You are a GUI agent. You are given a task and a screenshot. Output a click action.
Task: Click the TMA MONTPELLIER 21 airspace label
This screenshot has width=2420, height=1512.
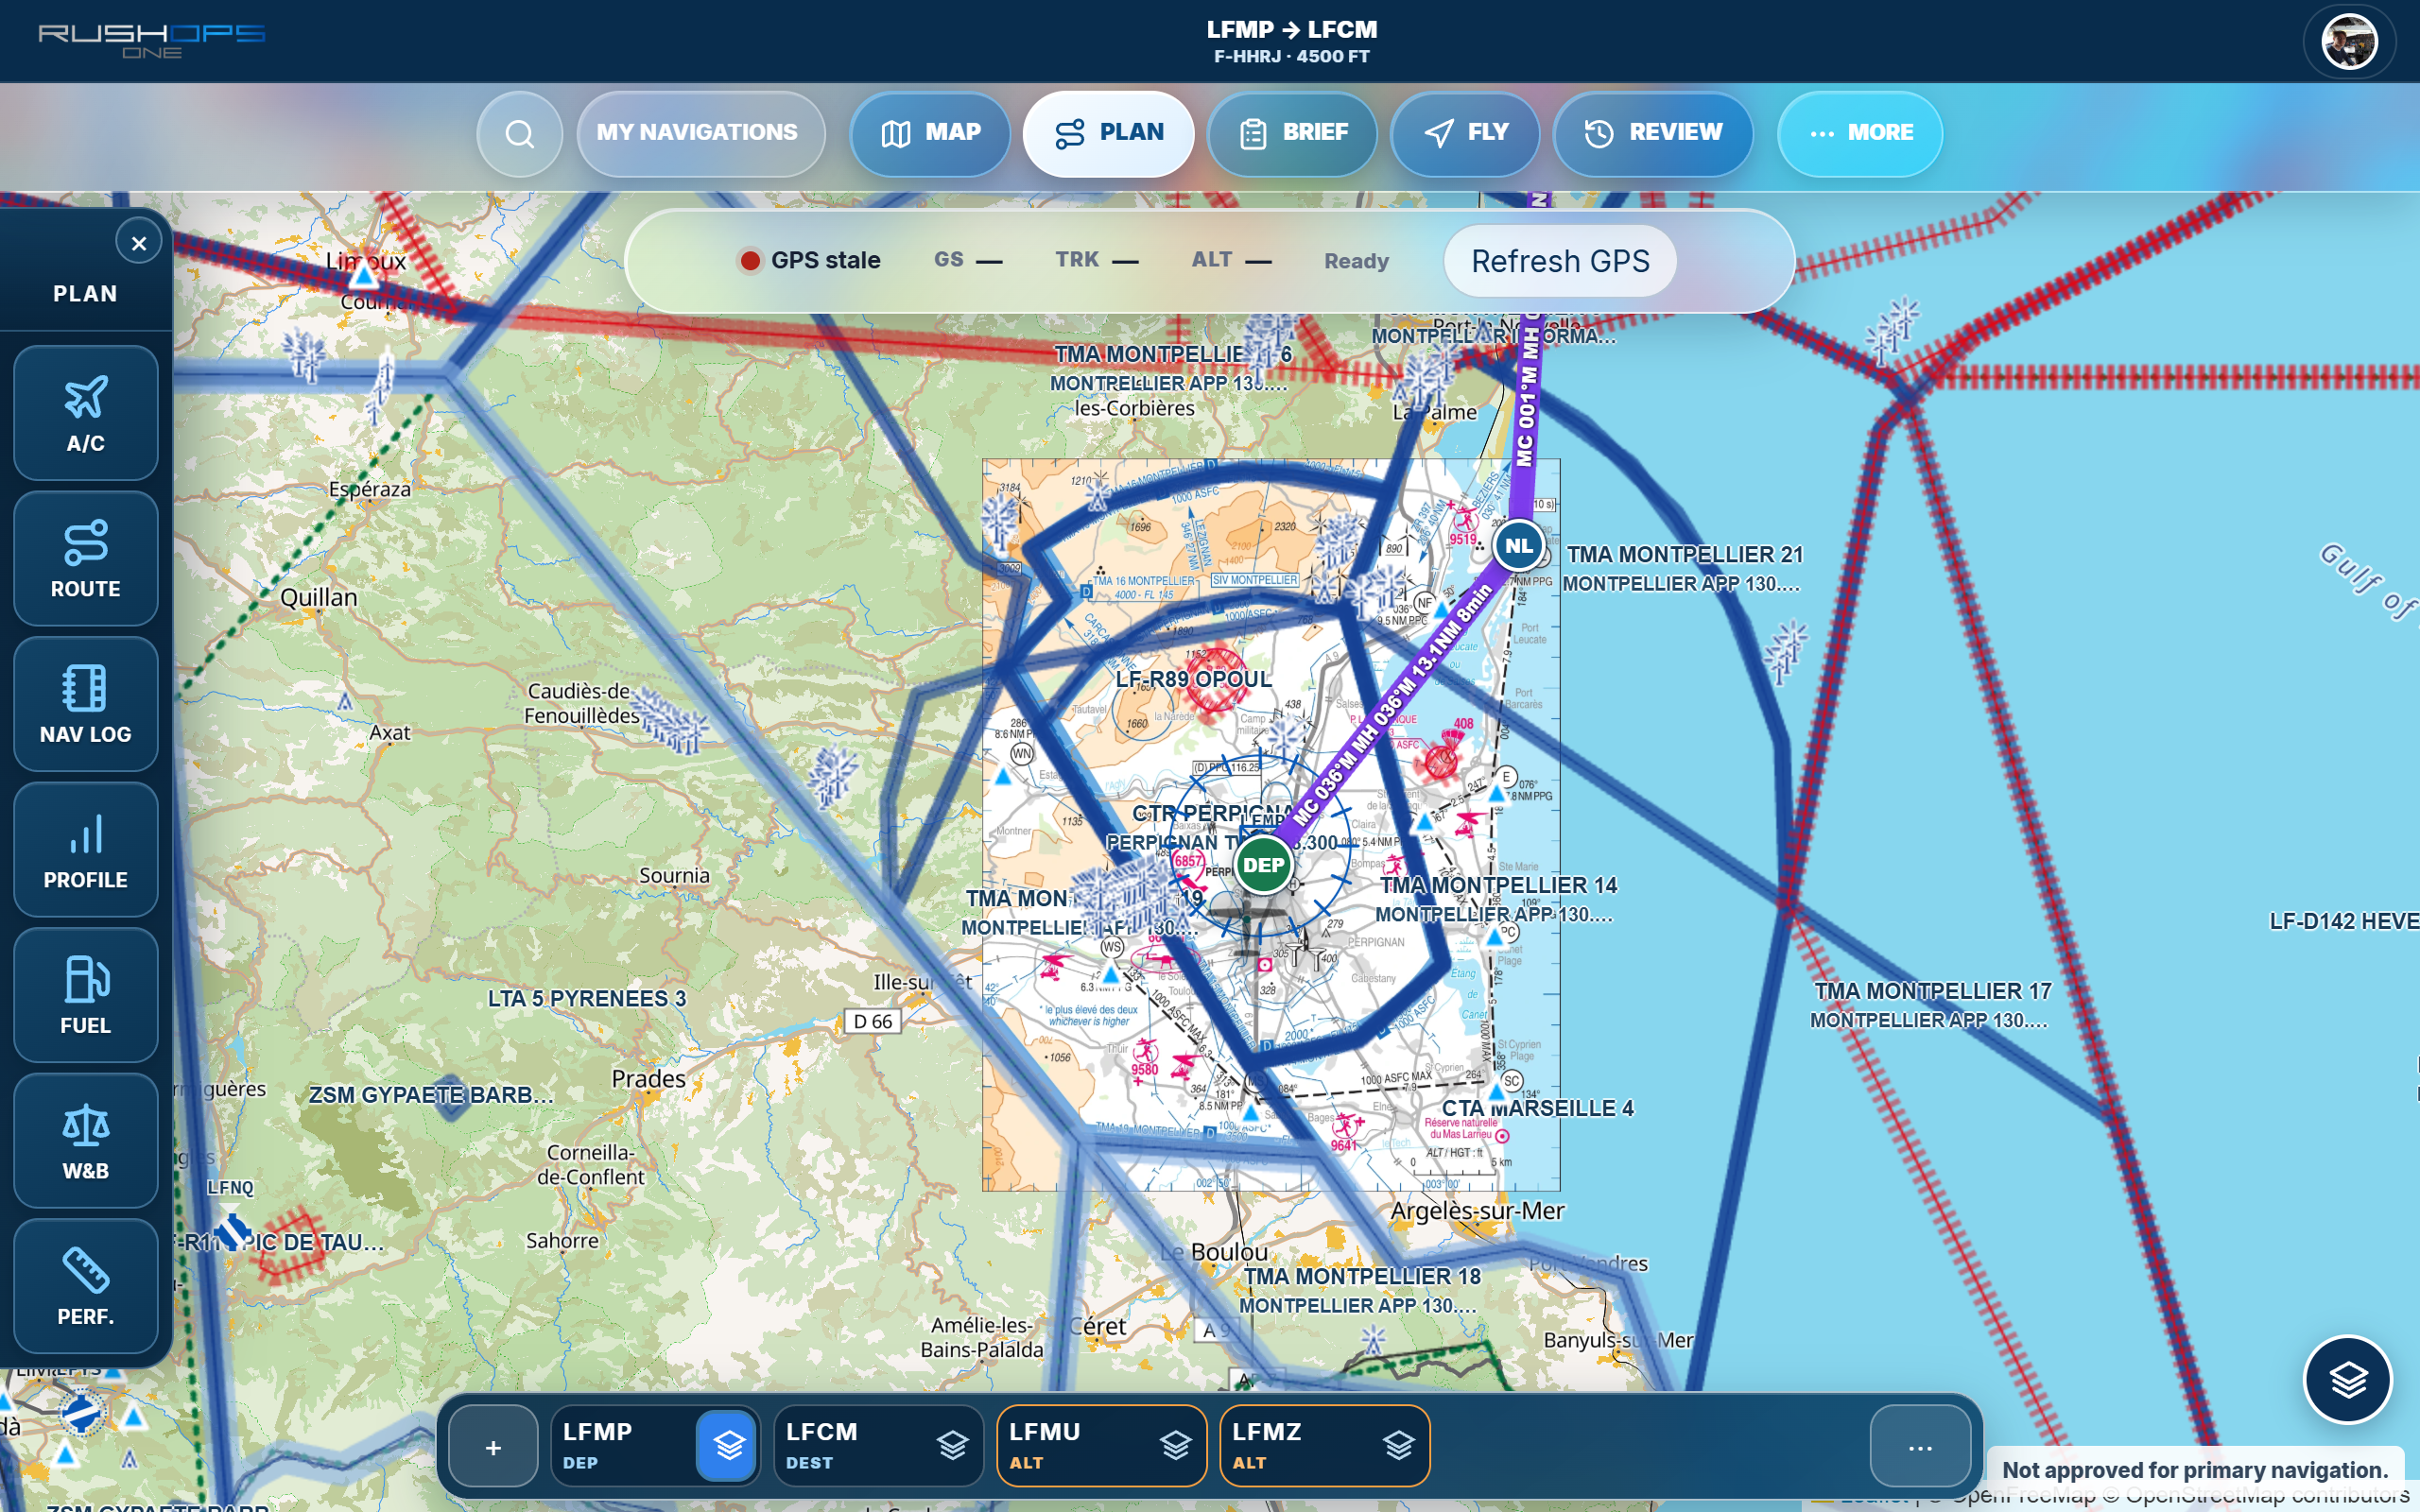1685,554
